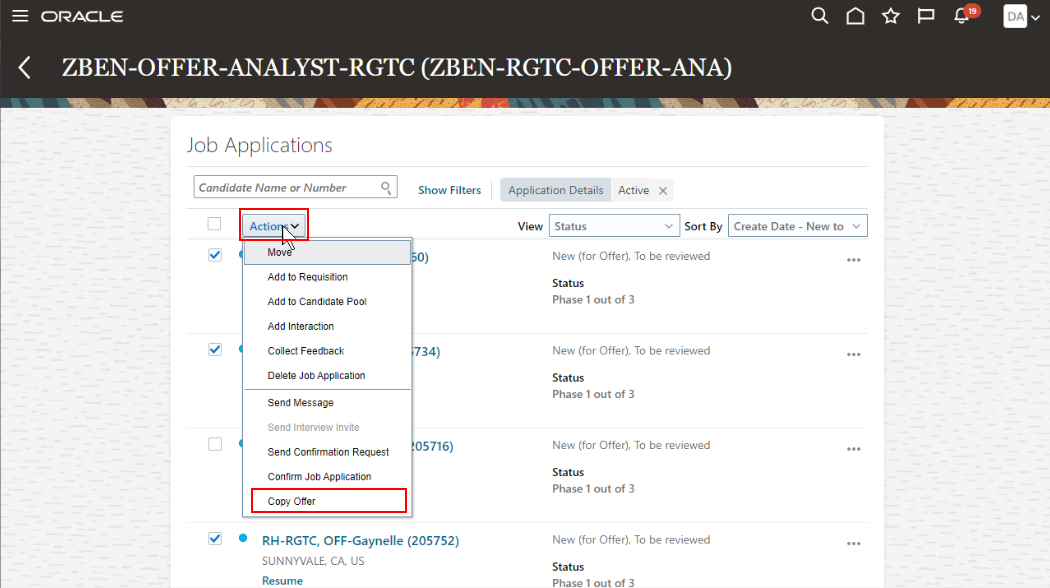This screenshot has width=1050, height=588.
Task: Toggle the select-all applications checkbox
Action: coord(214,224)
